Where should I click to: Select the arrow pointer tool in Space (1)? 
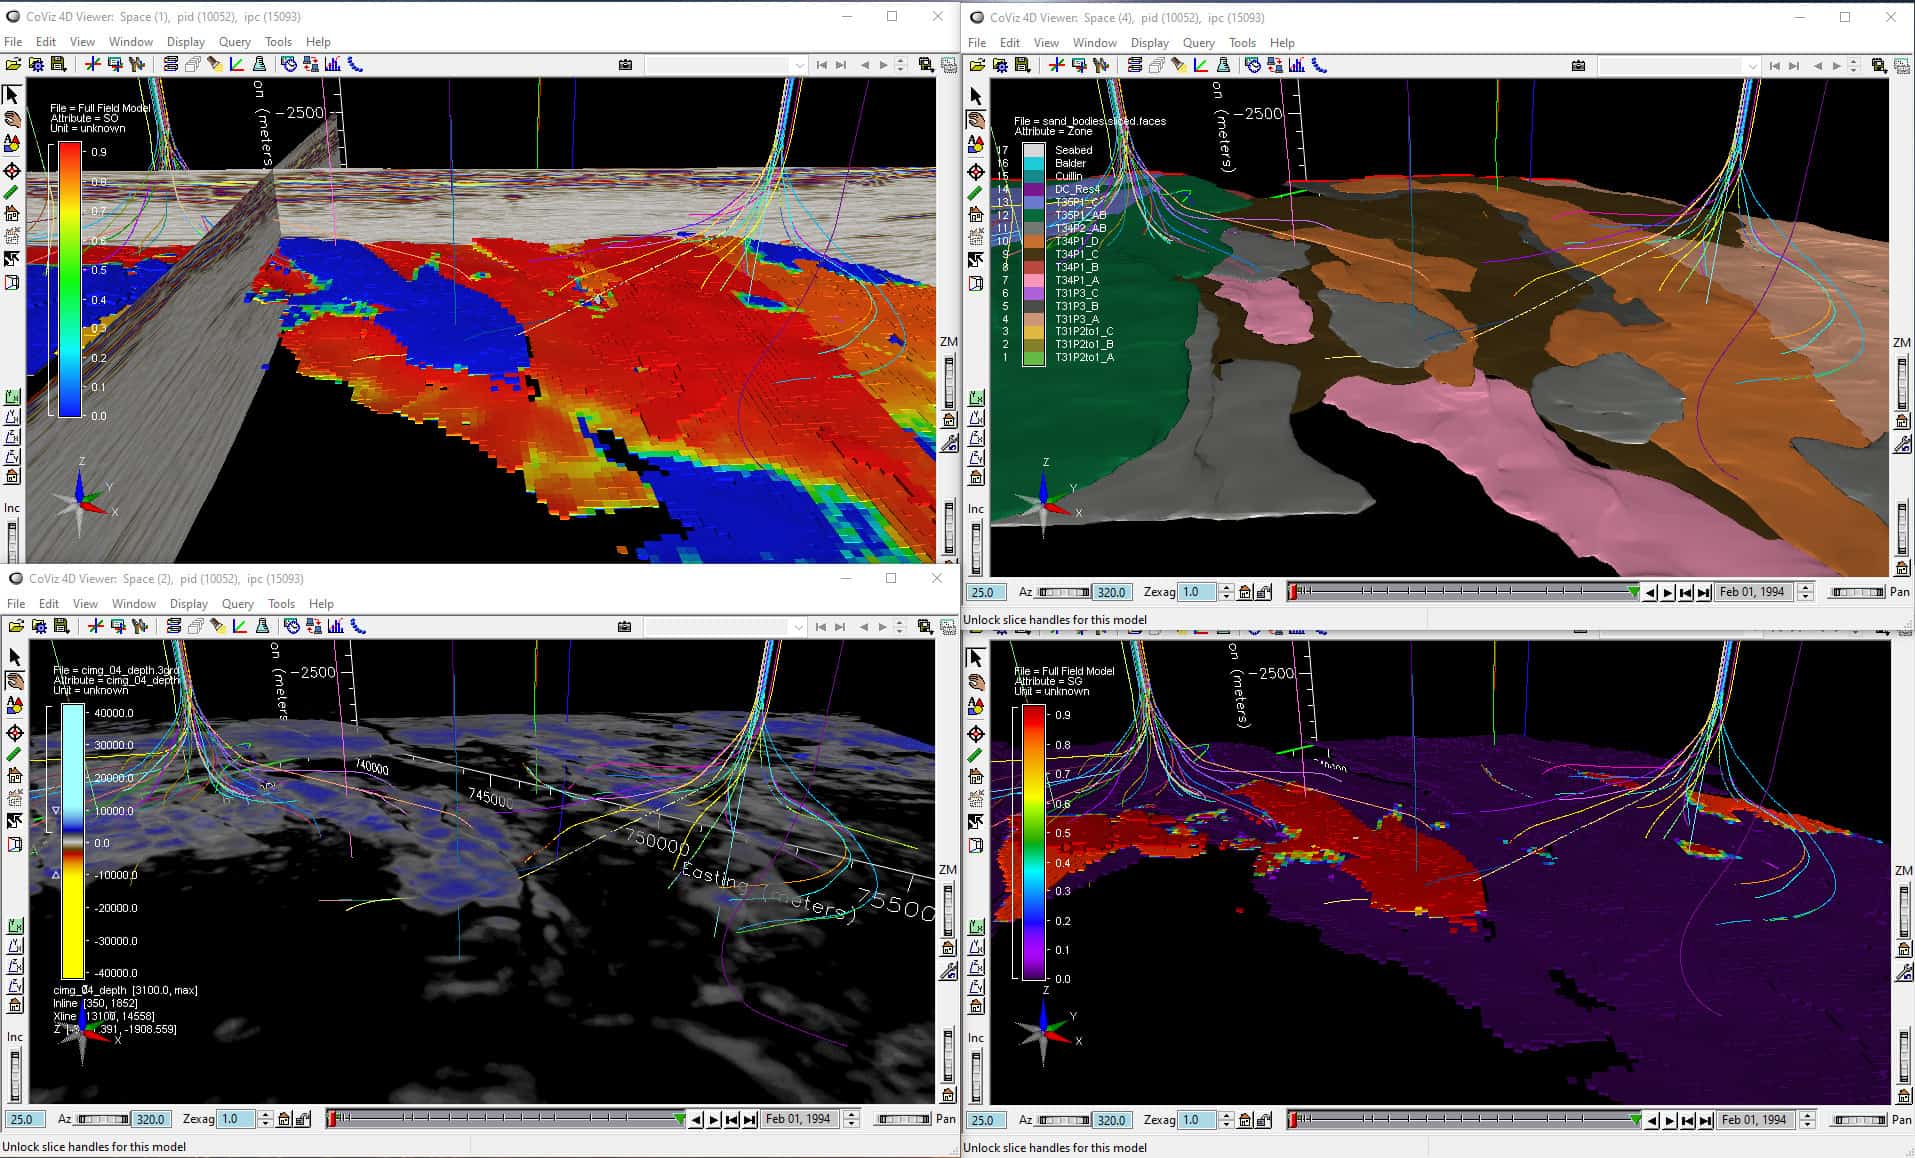click(12, 95)
